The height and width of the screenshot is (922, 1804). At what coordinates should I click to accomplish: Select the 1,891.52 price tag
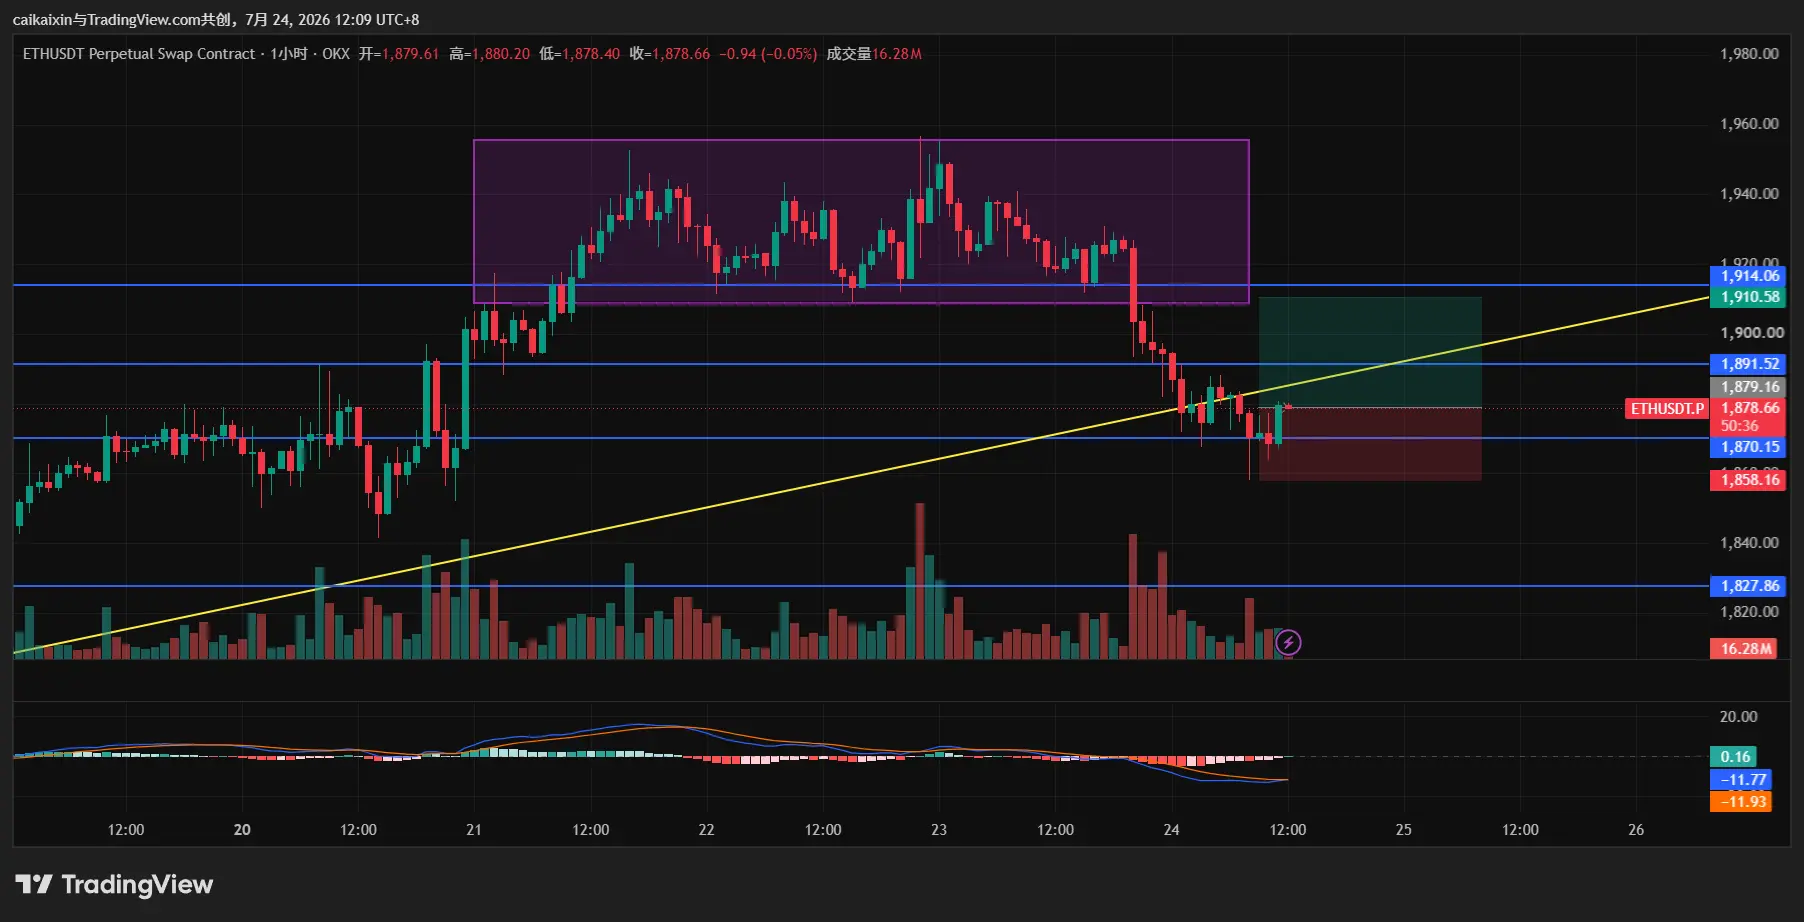[x=1750, y=364]
